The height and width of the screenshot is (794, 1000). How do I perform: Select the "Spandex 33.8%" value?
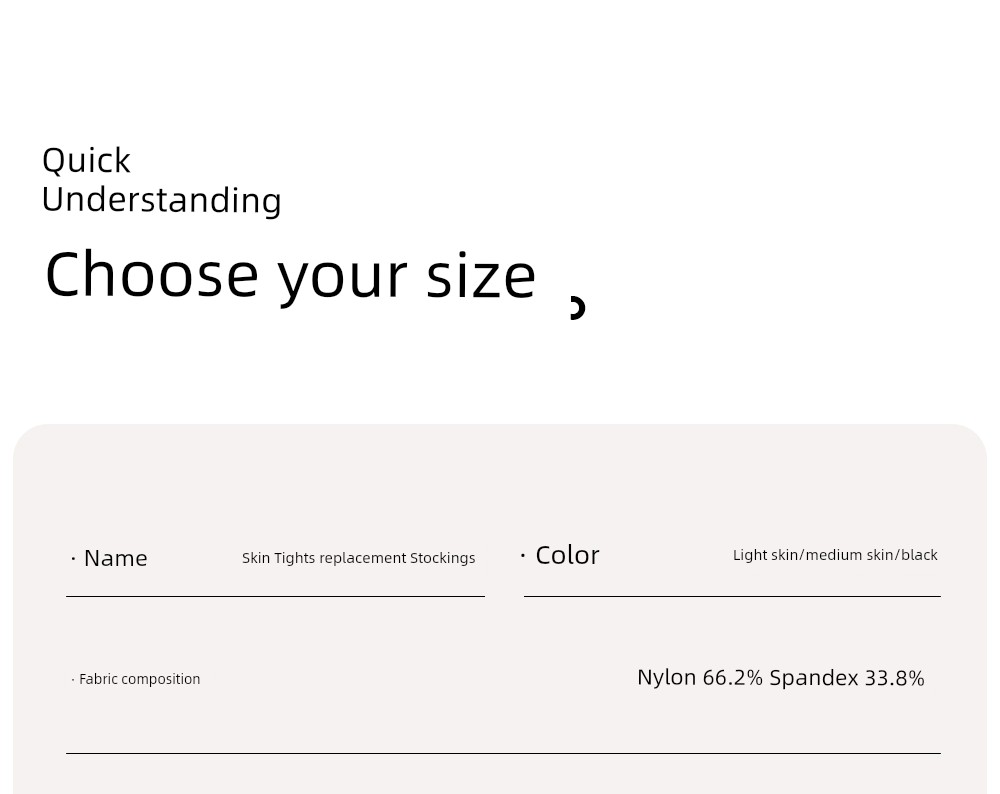[847, 677]
